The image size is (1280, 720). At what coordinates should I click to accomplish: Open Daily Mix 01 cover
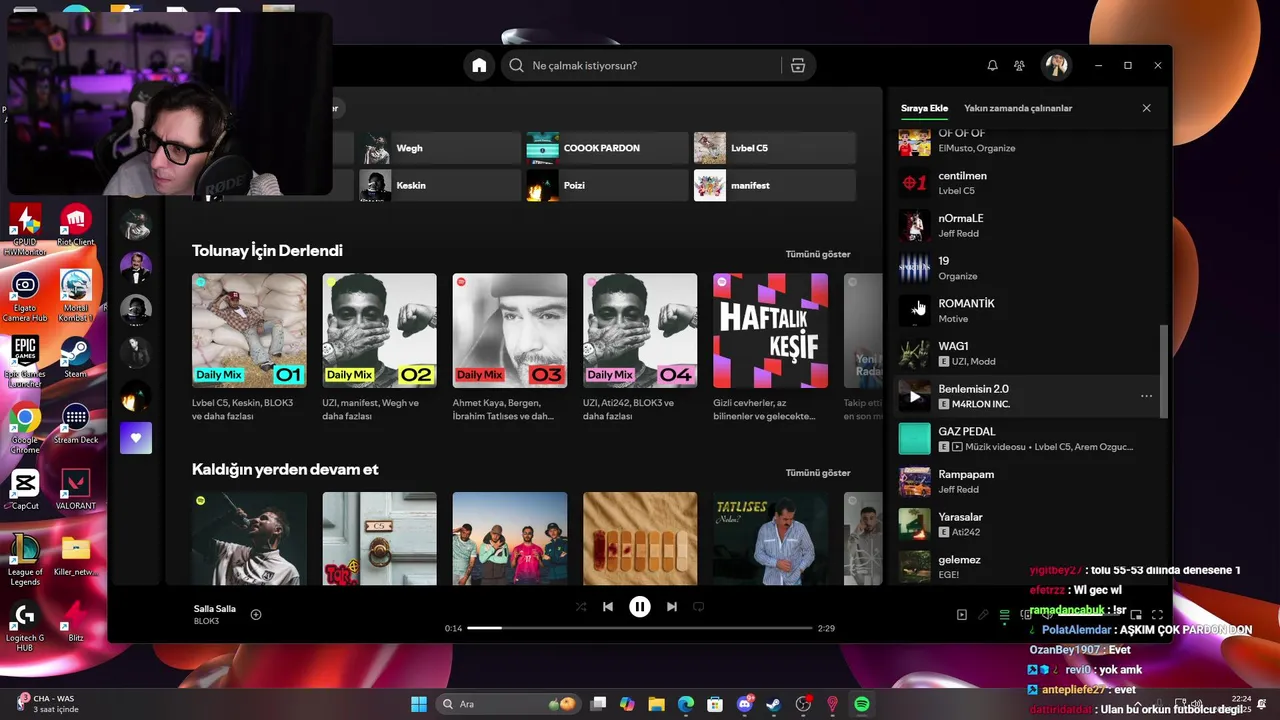coord(249,331)
